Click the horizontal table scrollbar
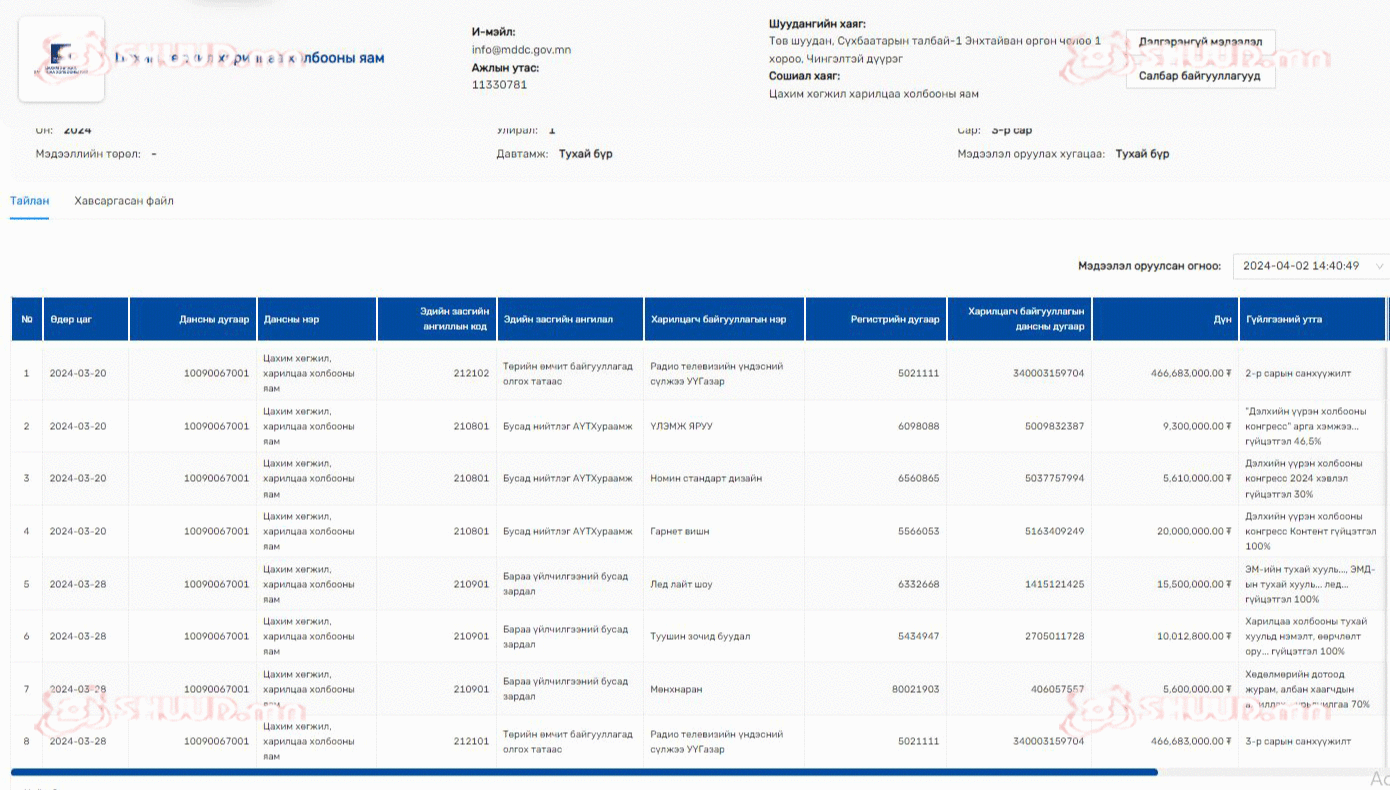 pyautogui.click(x=584, y=772)
